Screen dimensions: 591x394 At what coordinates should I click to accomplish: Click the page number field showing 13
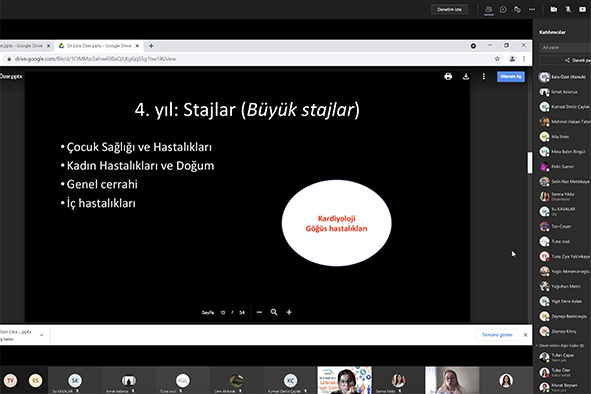point(223,313)
